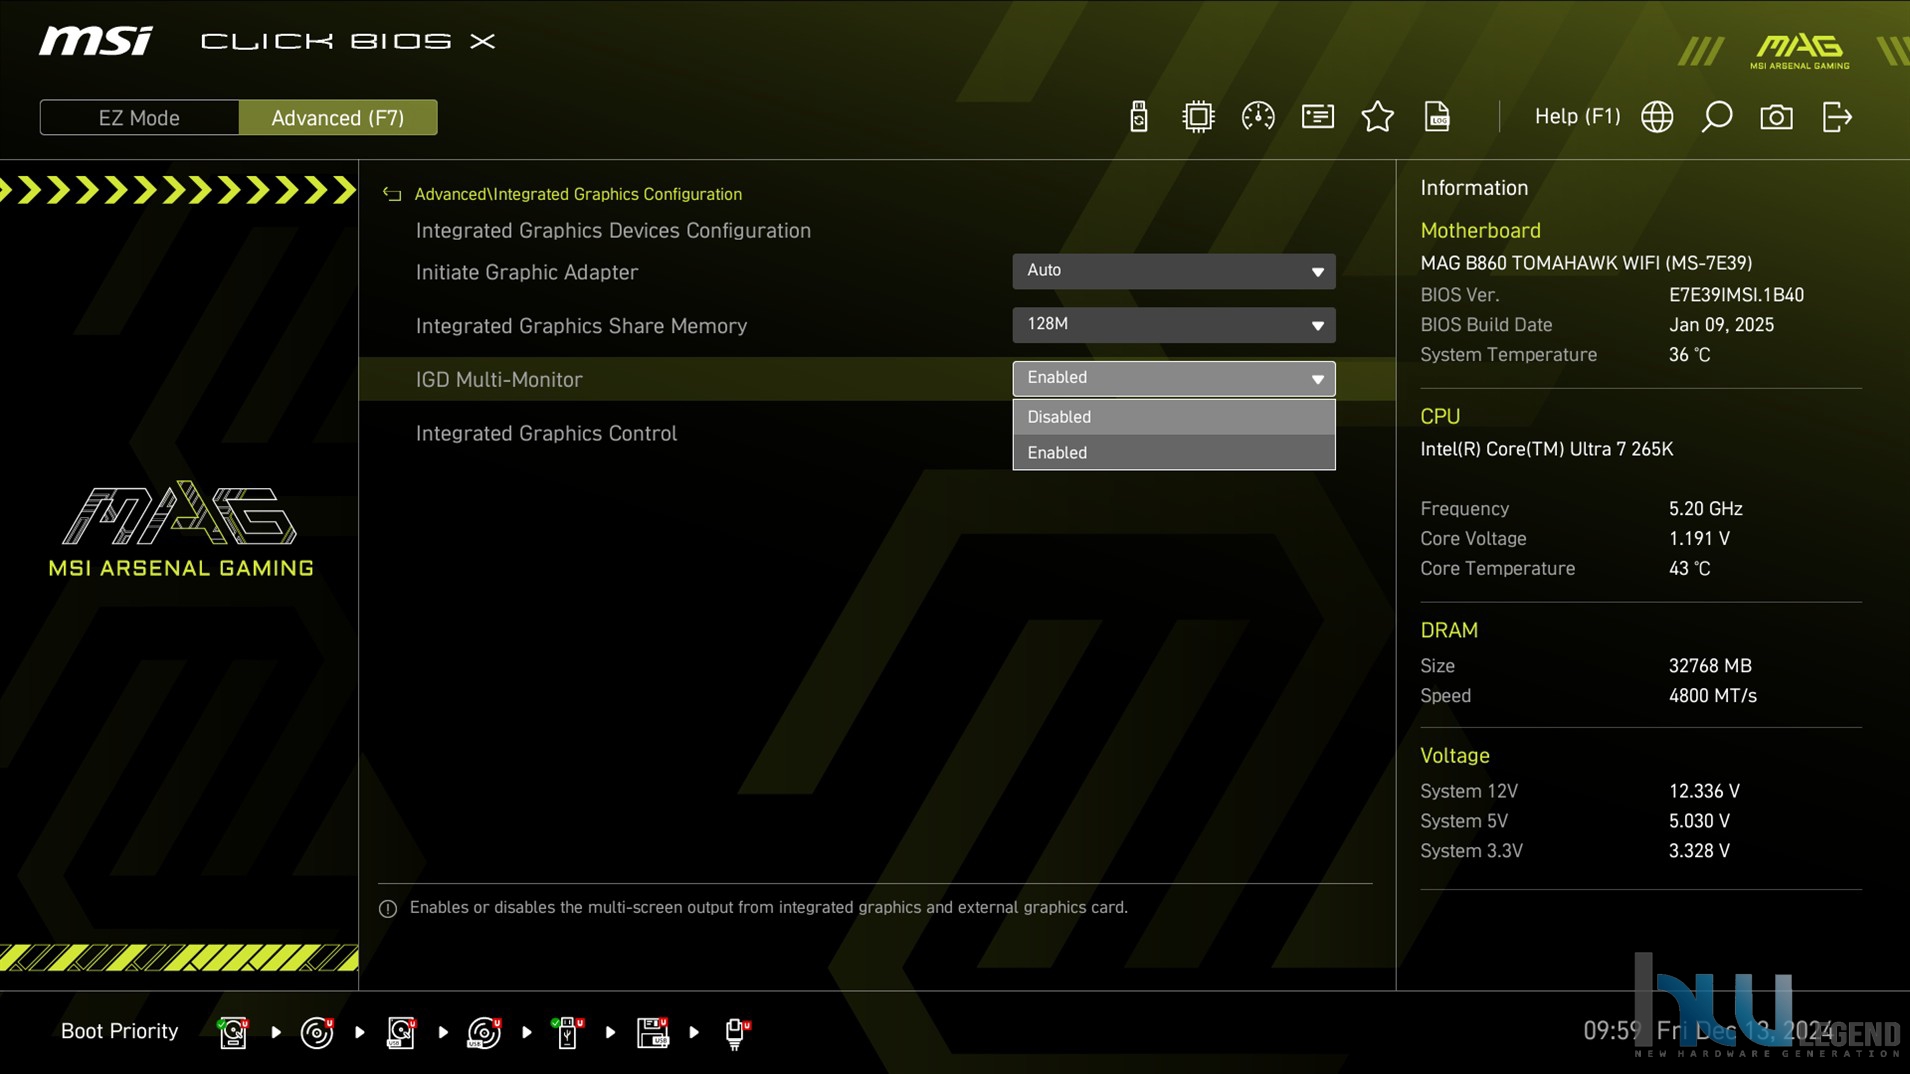
Task: Select the hard disk boot device
Action: (233, 1032)
